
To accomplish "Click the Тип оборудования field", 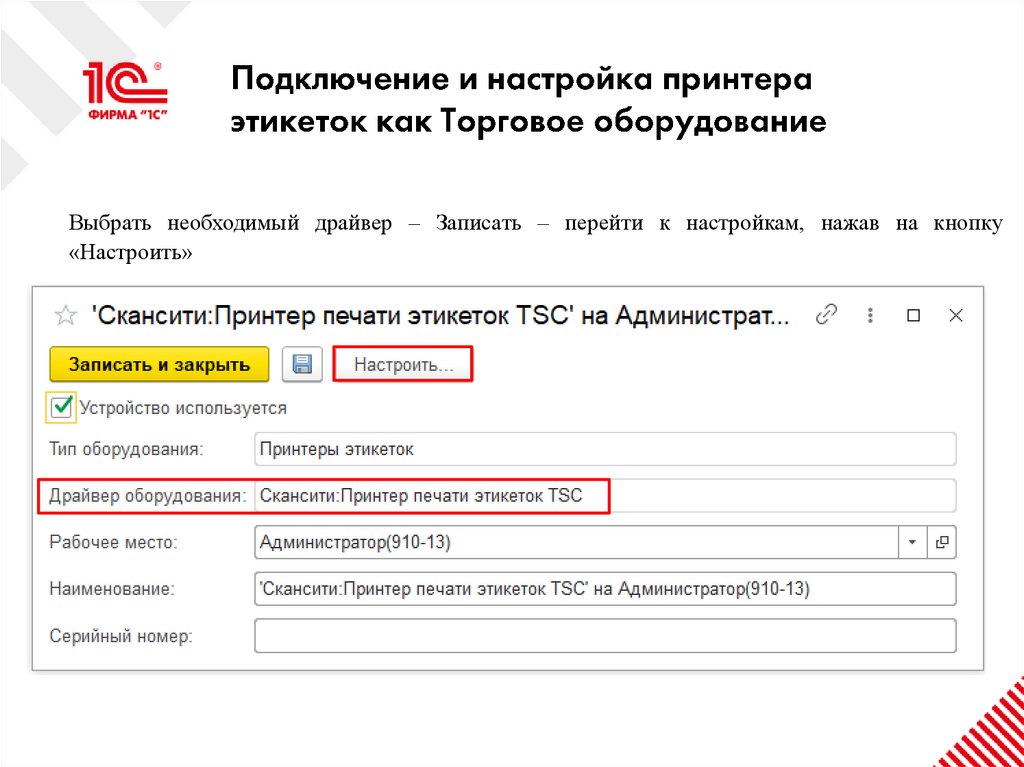I will 605,449.
